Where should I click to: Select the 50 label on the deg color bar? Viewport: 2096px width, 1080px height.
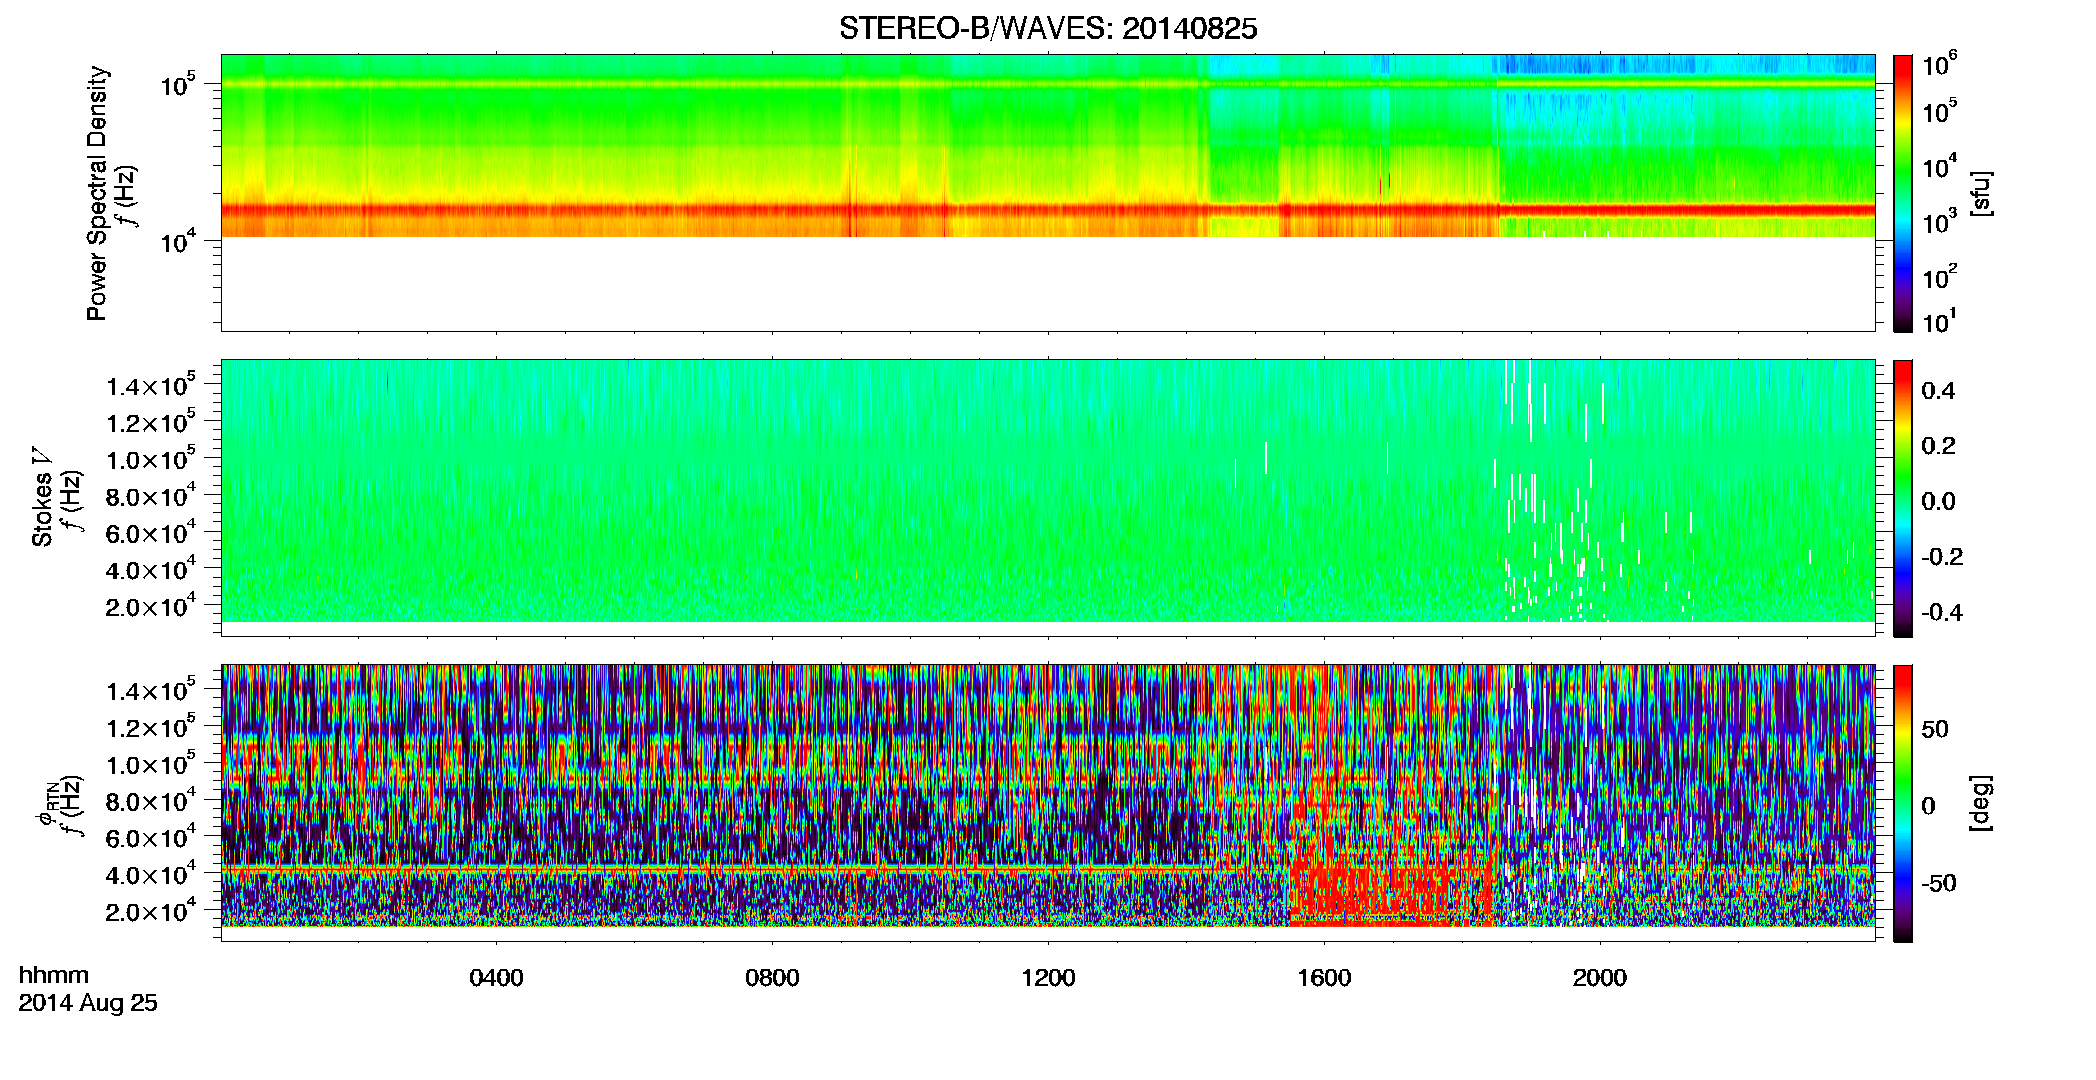coord(1935,729)
